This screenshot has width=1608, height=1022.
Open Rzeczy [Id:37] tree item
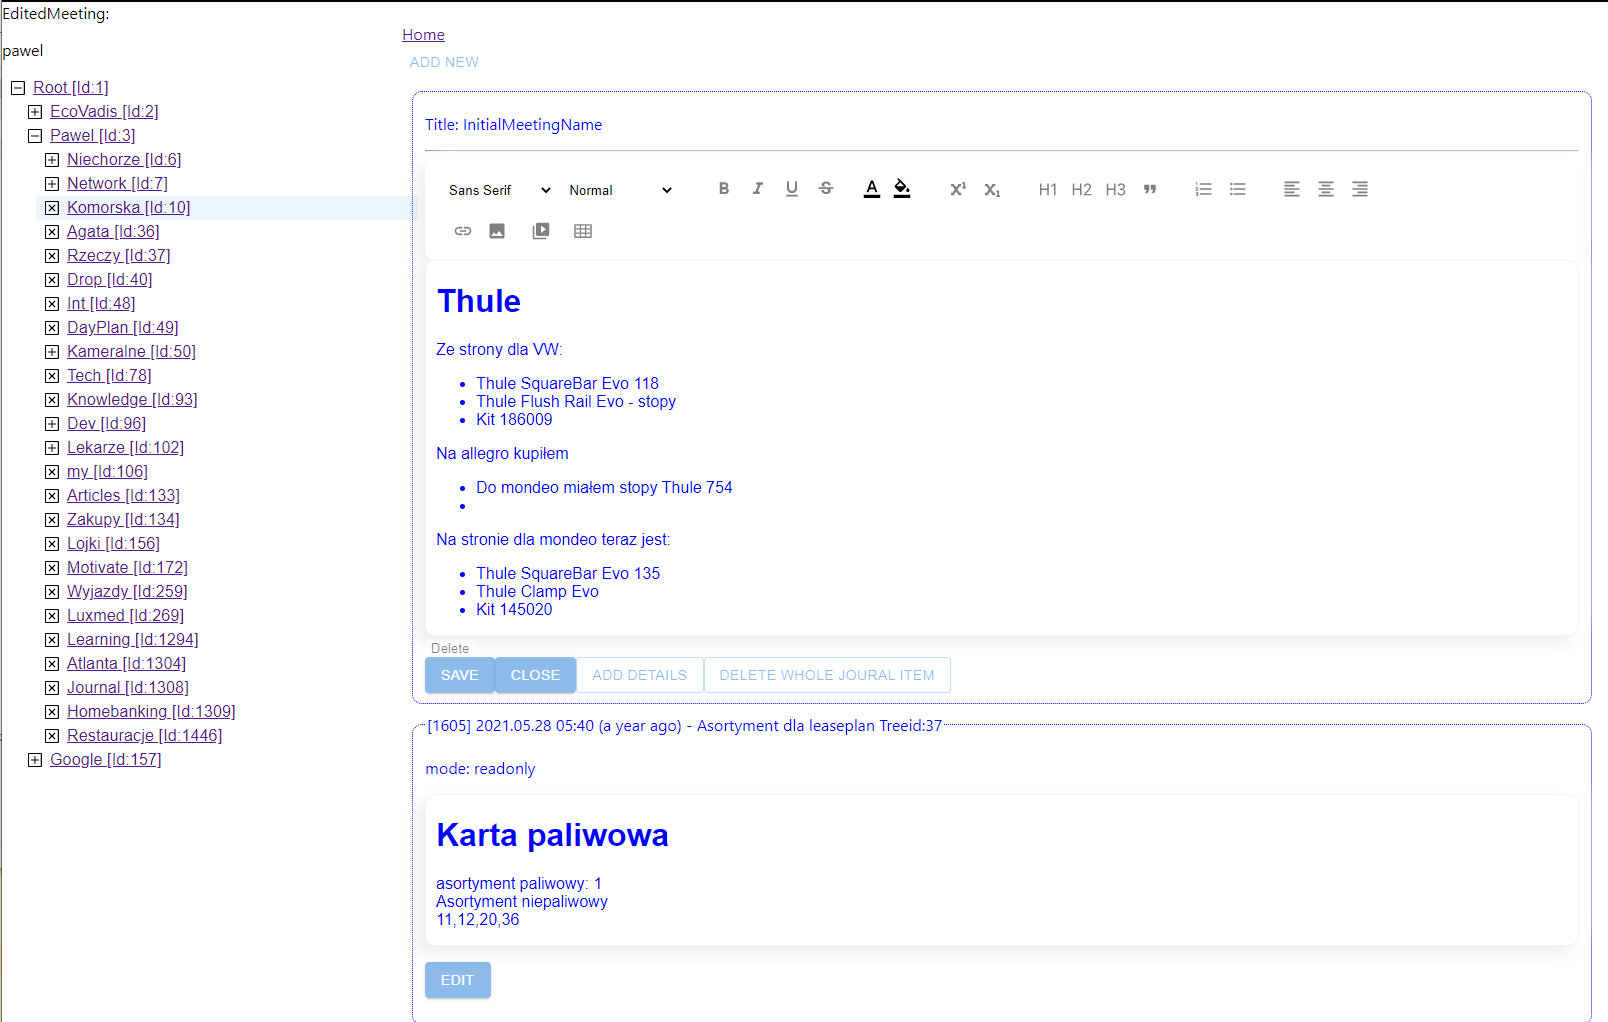118,256
